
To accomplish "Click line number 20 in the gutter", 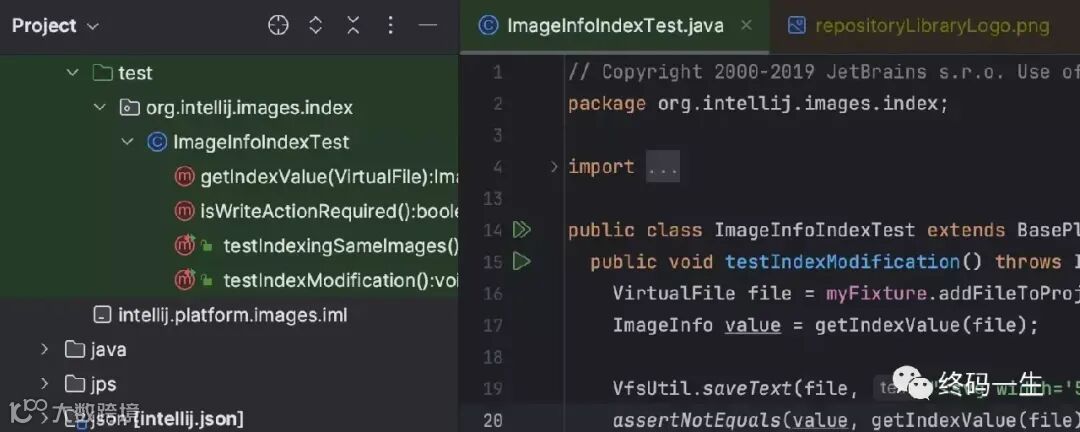I will coord(492,420).
